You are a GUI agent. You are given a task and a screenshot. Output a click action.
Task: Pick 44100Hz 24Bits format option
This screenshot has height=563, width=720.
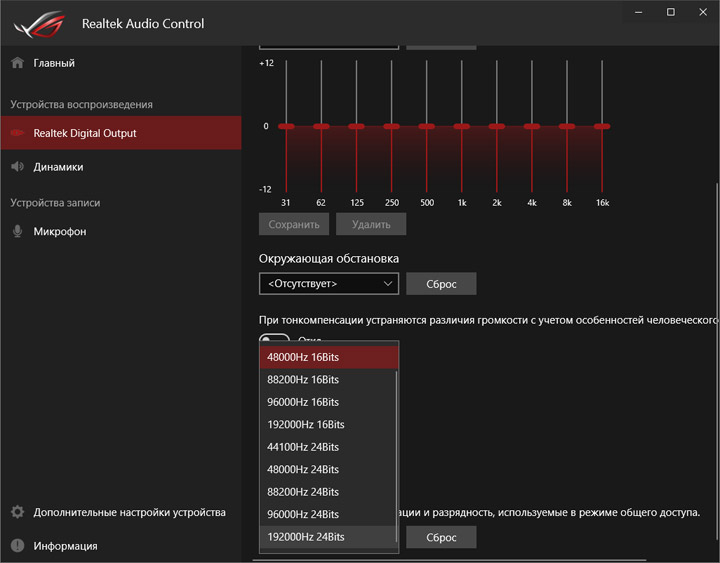tap(328, 447)
